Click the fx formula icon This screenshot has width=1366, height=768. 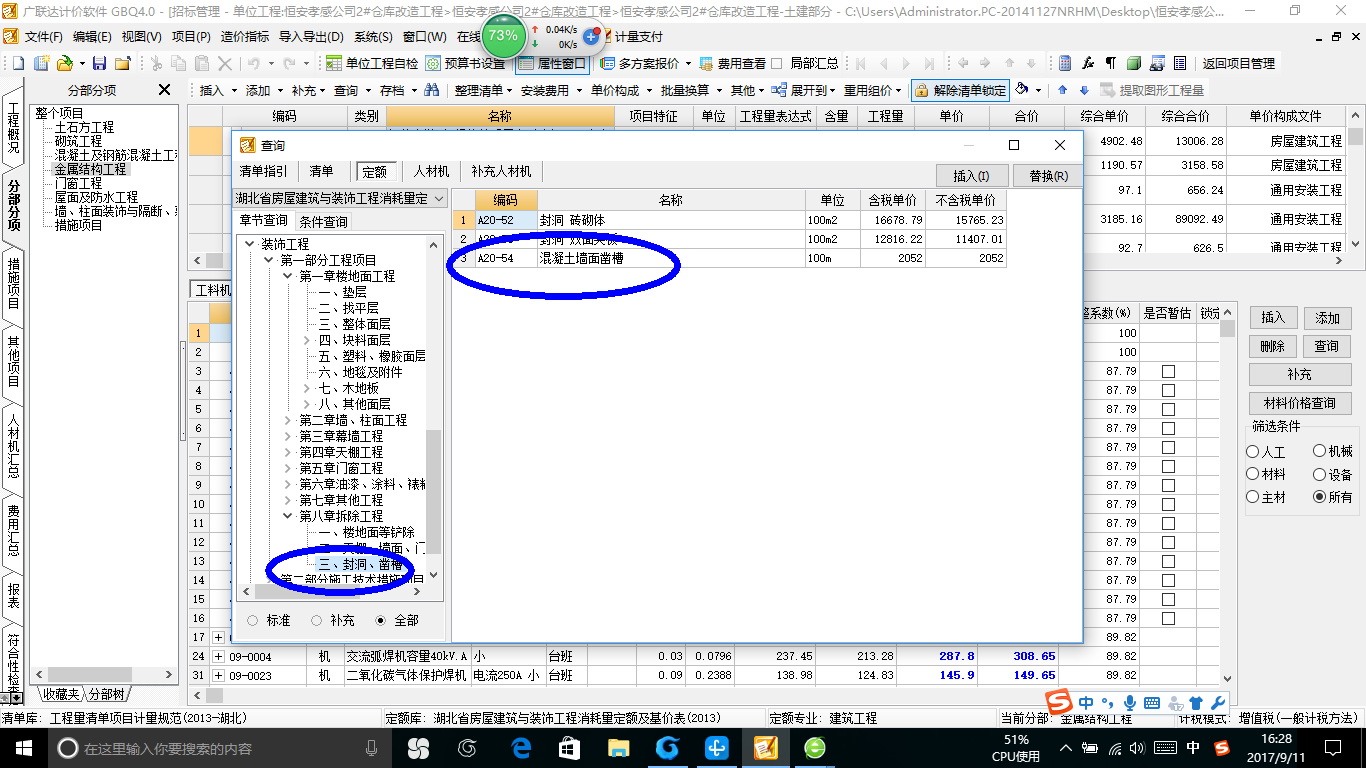1089,63
